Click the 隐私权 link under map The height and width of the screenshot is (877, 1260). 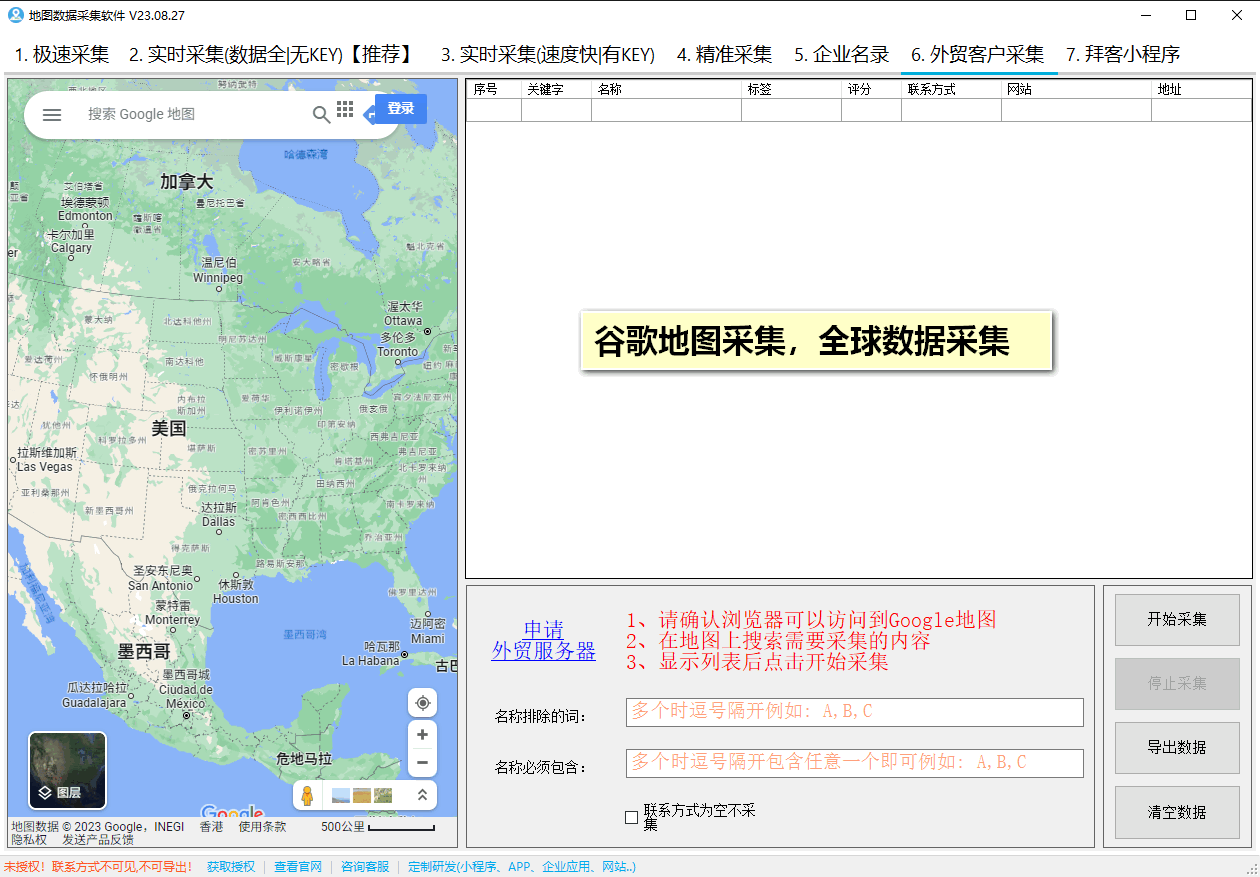(x=29, y=840)
